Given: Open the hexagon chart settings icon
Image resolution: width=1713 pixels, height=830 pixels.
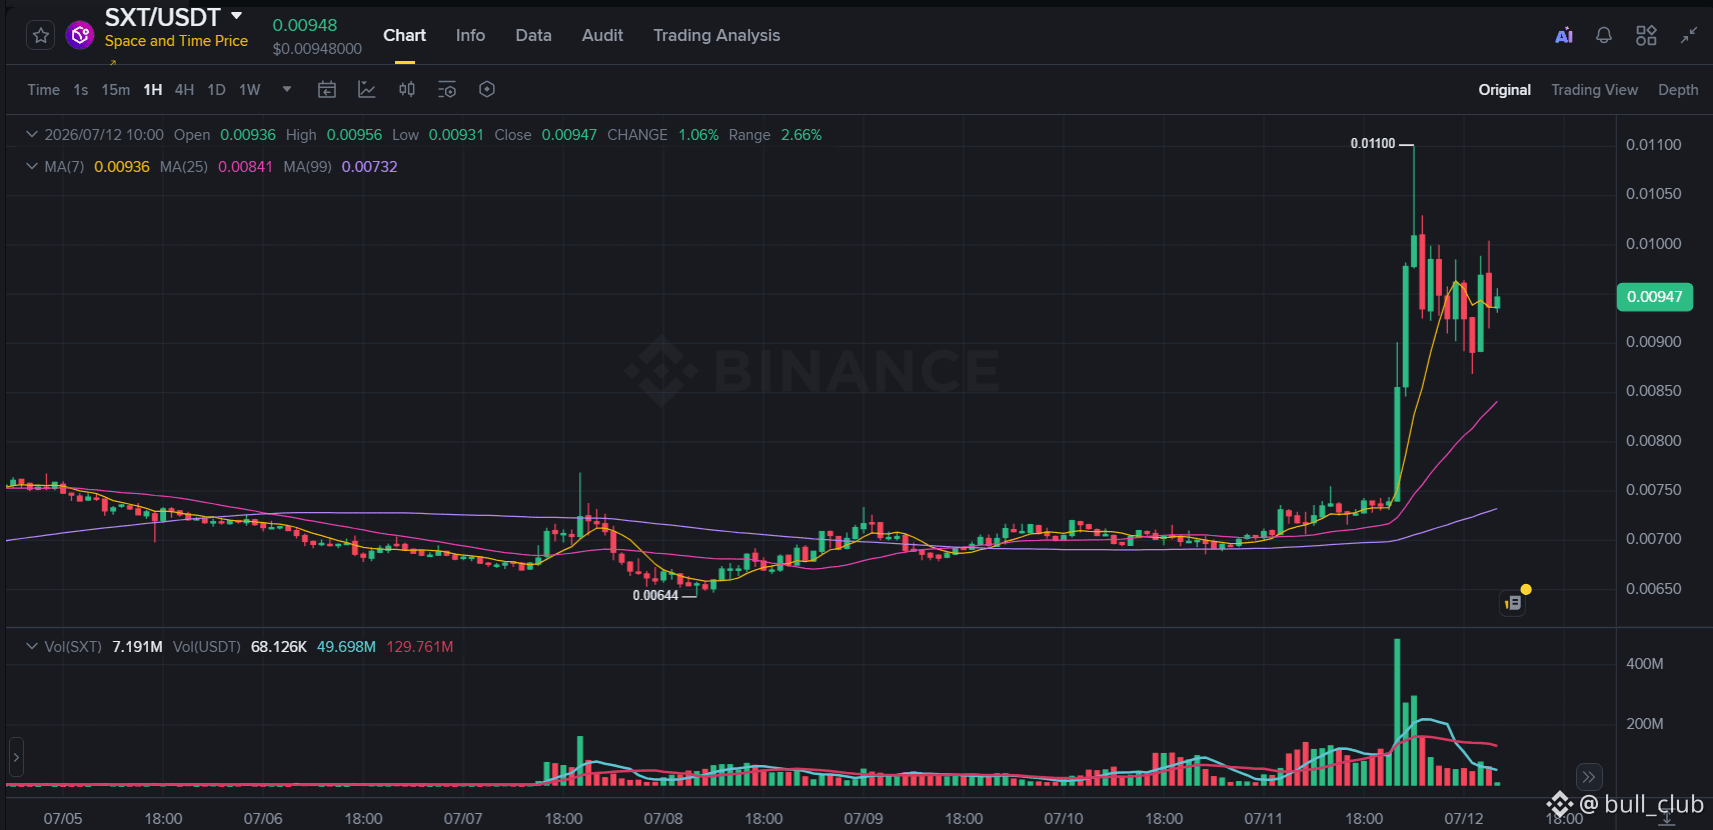Looking at the screenshot, I should [487, 90].
